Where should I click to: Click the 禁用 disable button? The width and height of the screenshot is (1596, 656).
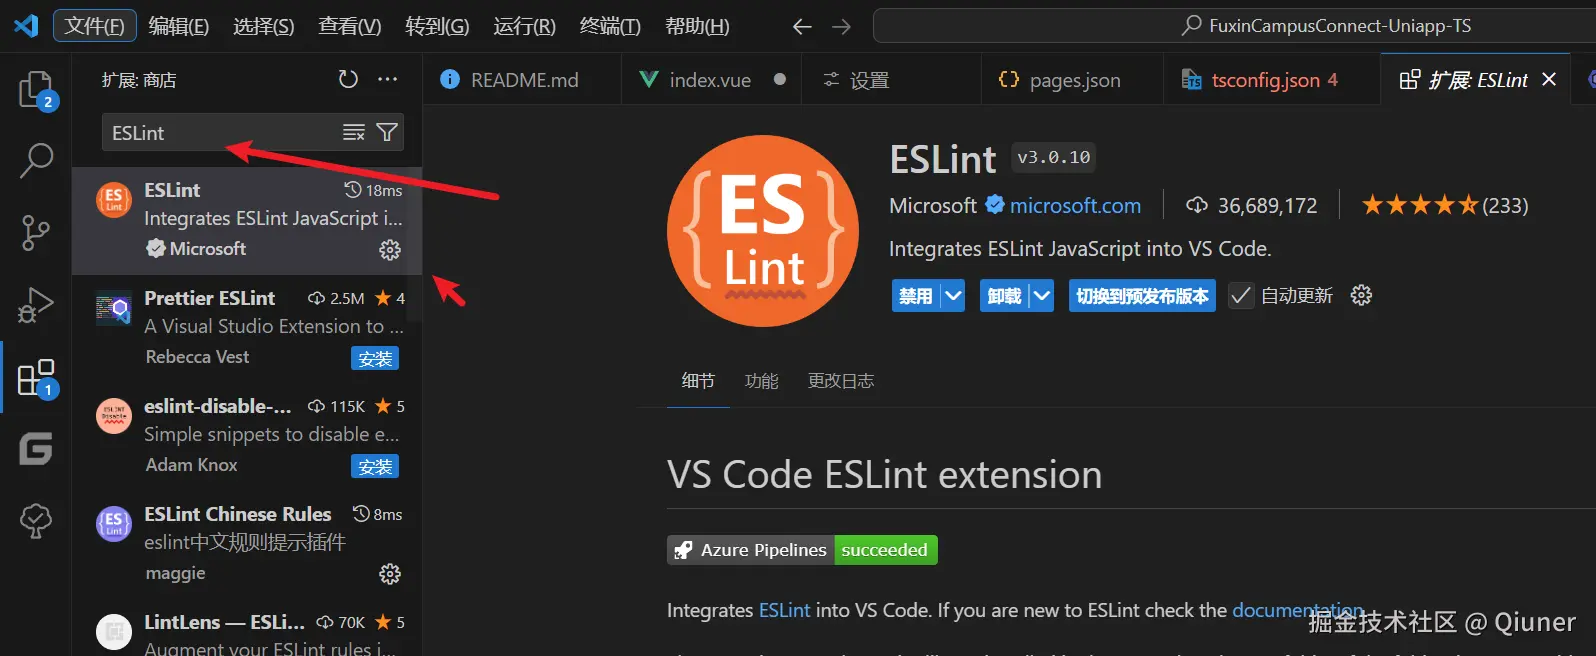pyautogui.click(x=916, y=296)
